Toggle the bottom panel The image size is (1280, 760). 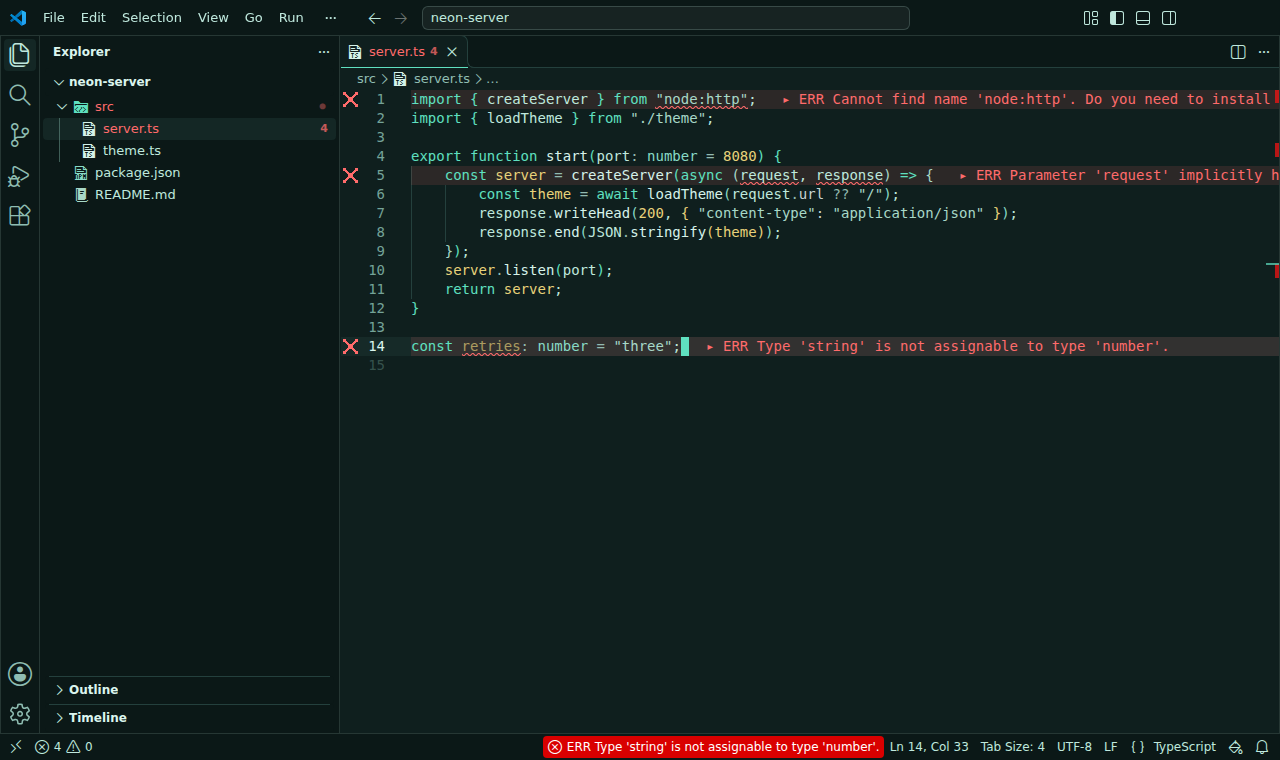1143,18
